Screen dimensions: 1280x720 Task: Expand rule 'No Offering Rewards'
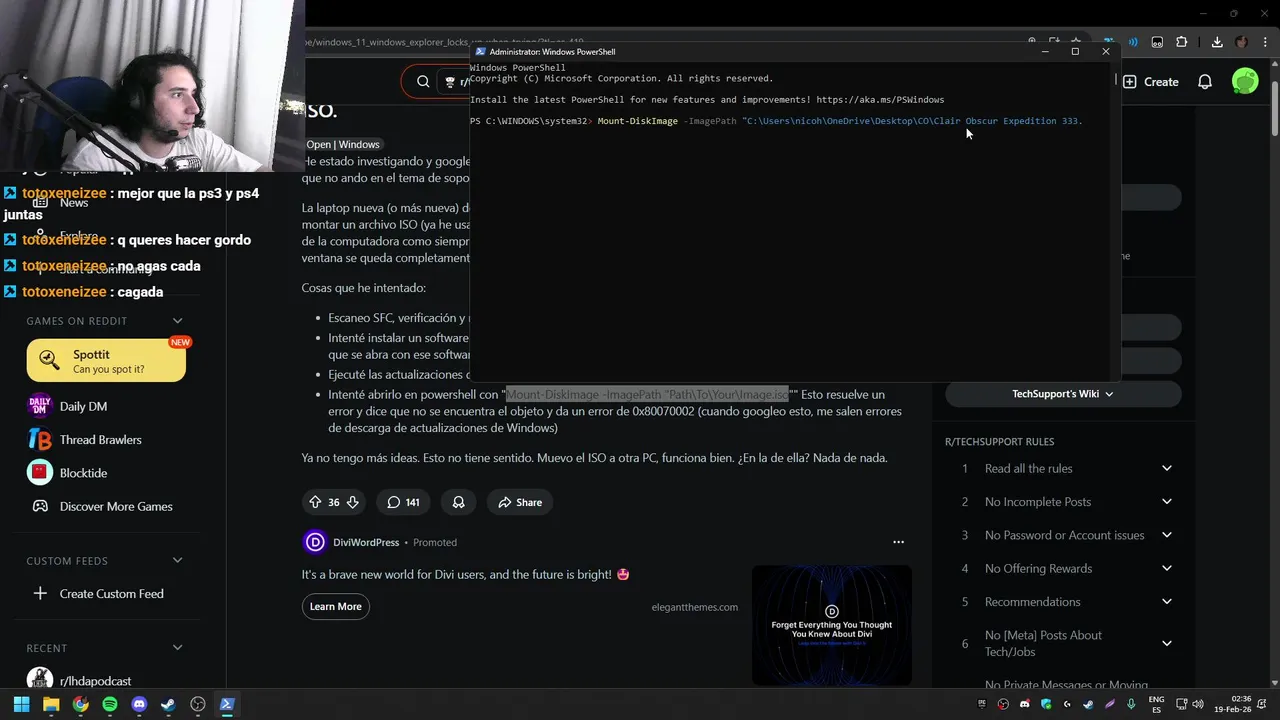click(x=1166, y=568)
